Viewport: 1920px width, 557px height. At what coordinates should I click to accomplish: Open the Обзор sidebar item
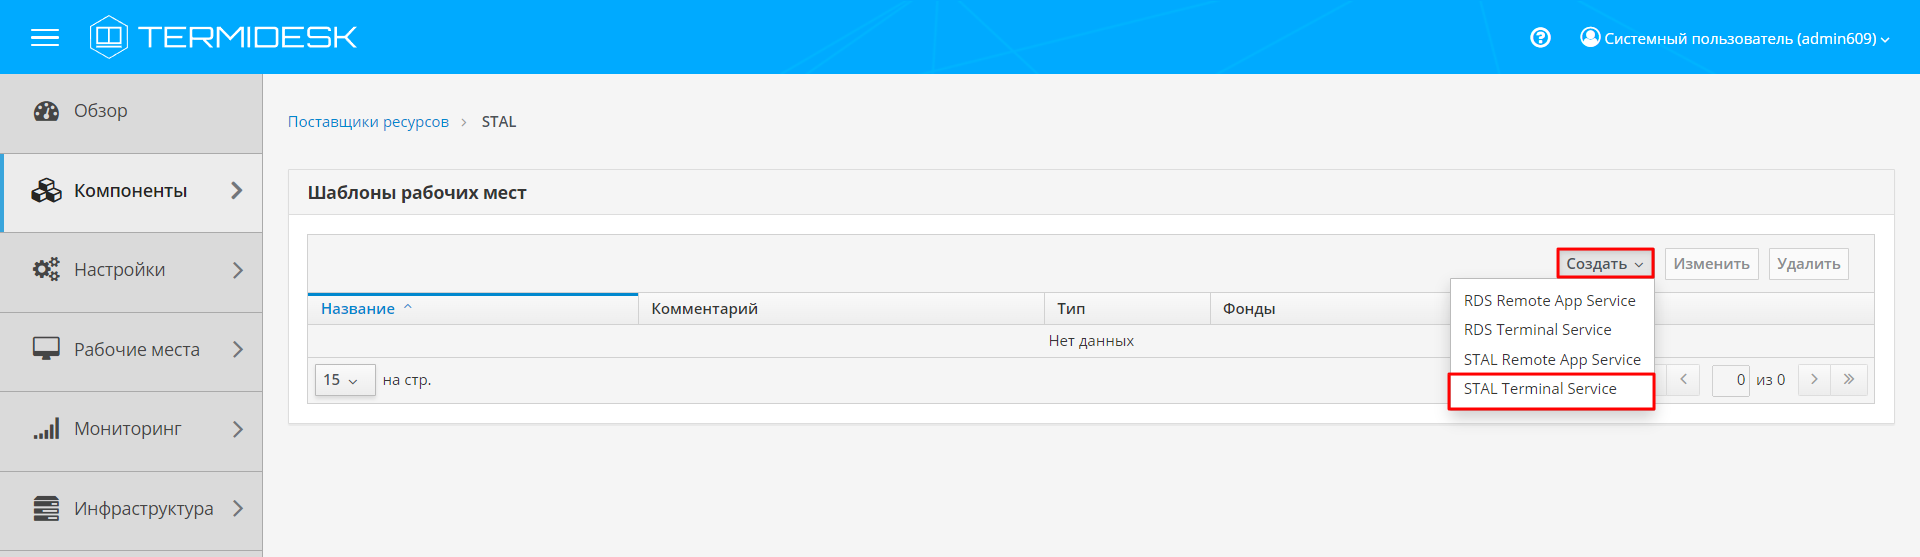click(131, 113)
